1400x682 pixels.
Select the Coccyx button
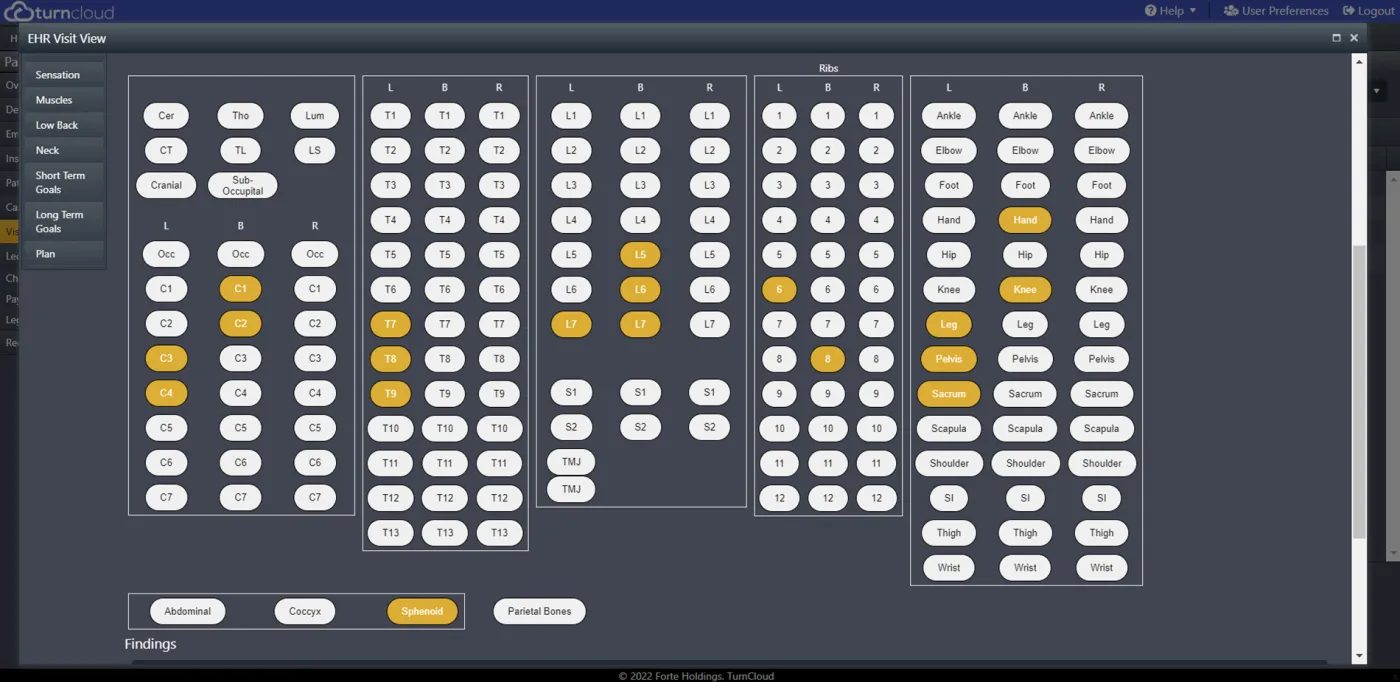(305, 611)
